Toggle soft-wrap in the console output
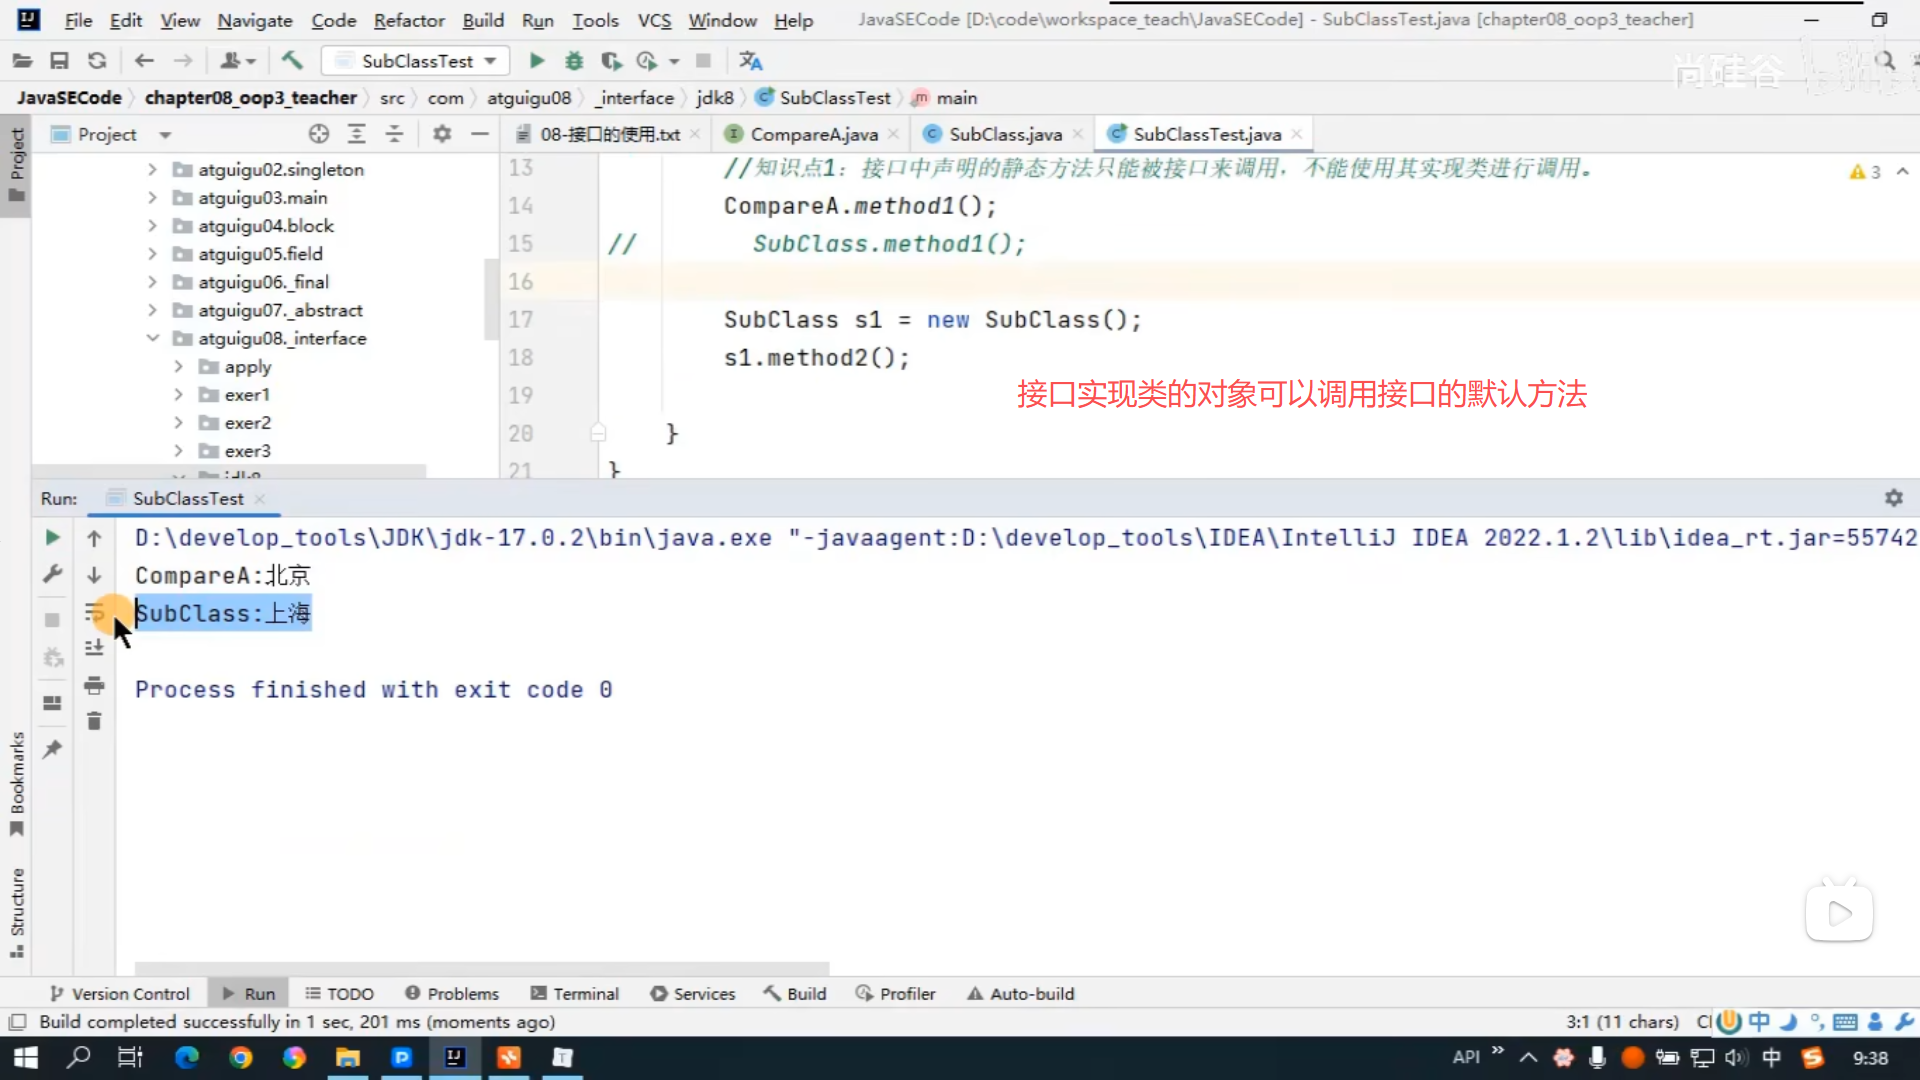The height and width of the screenshot is (1080, 1920). 94,613
